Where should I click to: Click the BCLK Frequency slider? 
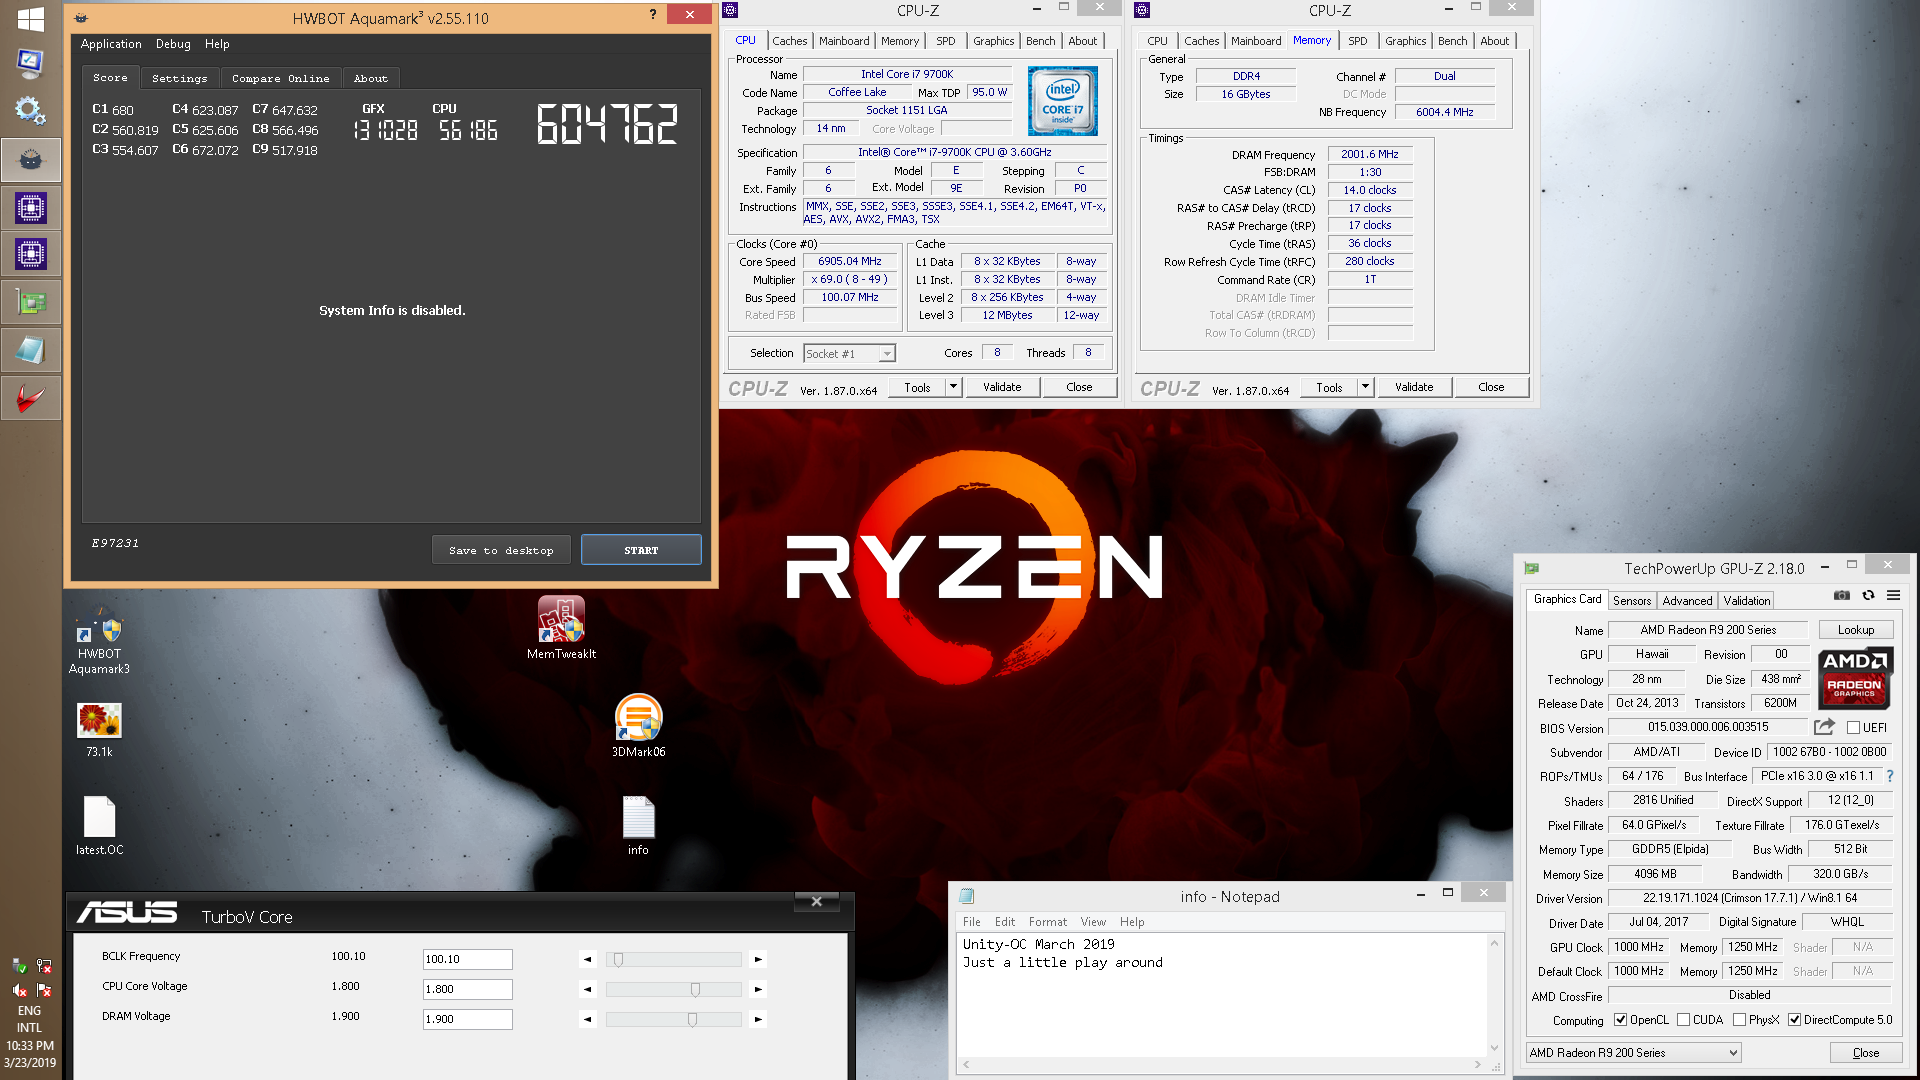coord(673,959)
